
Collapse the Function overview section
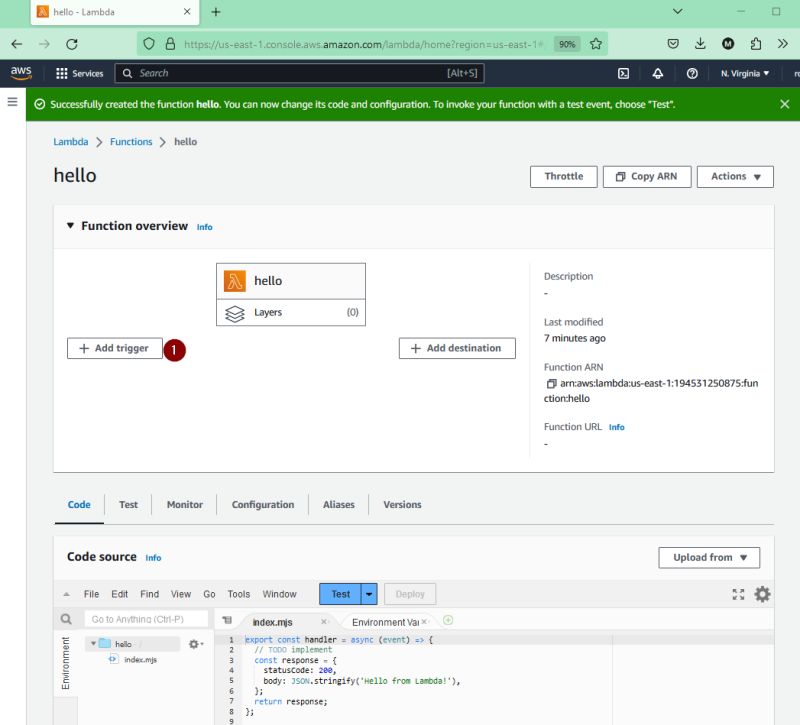68,226
